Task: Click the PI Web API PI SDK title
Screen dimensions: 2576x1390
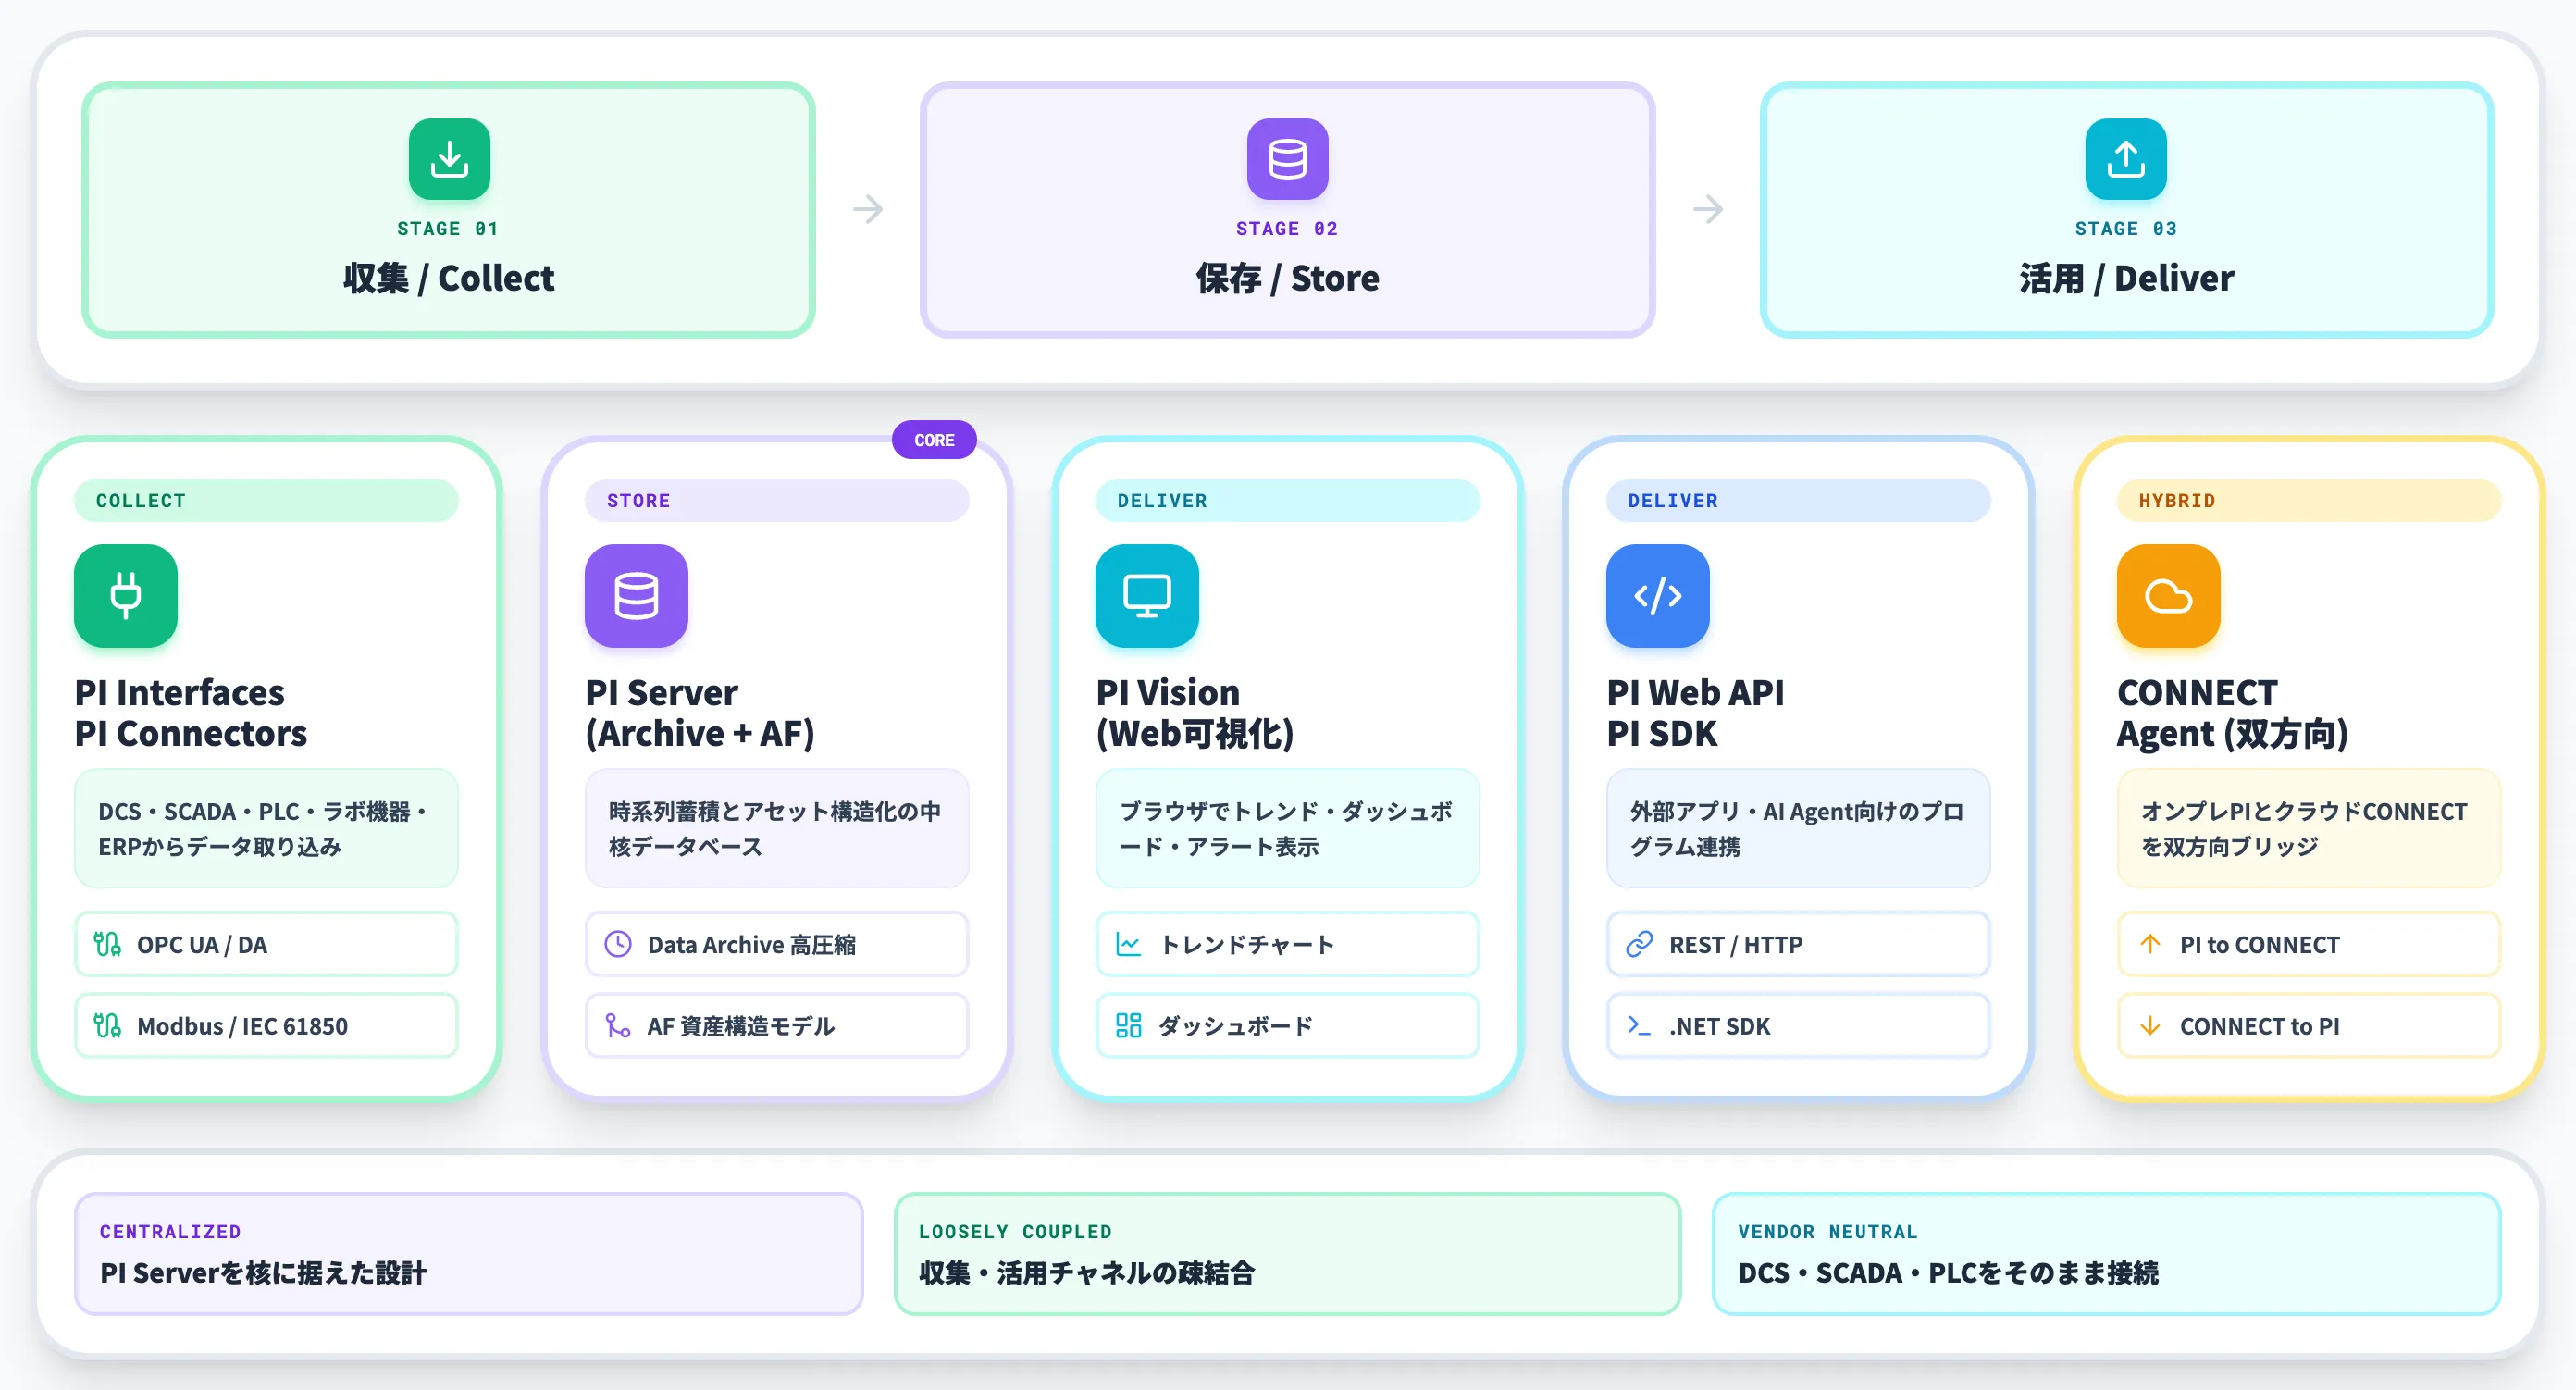Action: point(1696,713)
